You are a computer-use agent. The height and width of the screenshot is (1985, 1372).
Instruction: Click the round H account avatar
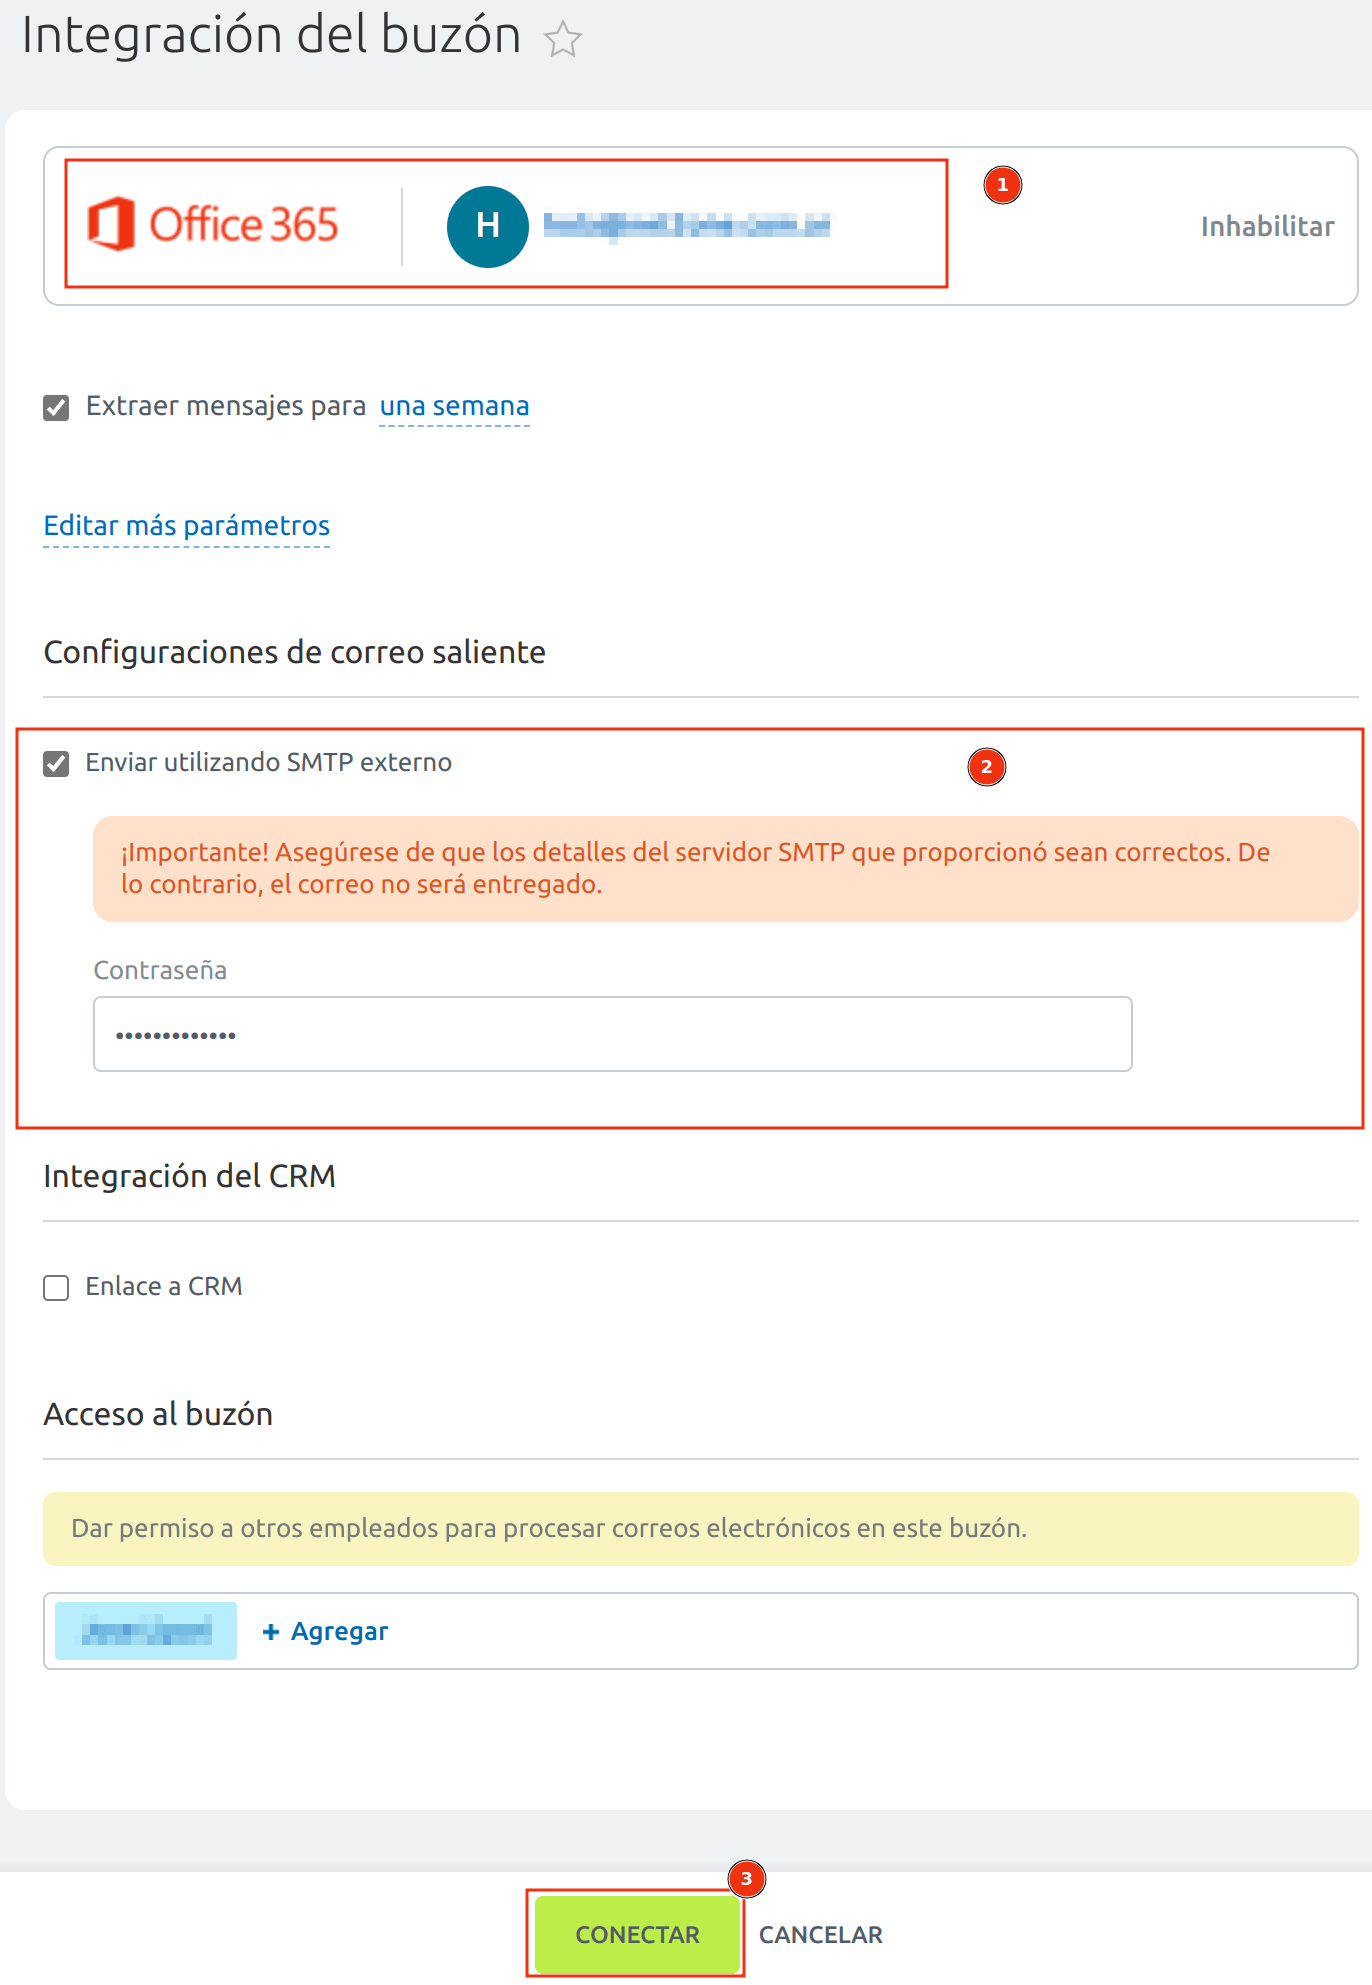pos(488,226)
